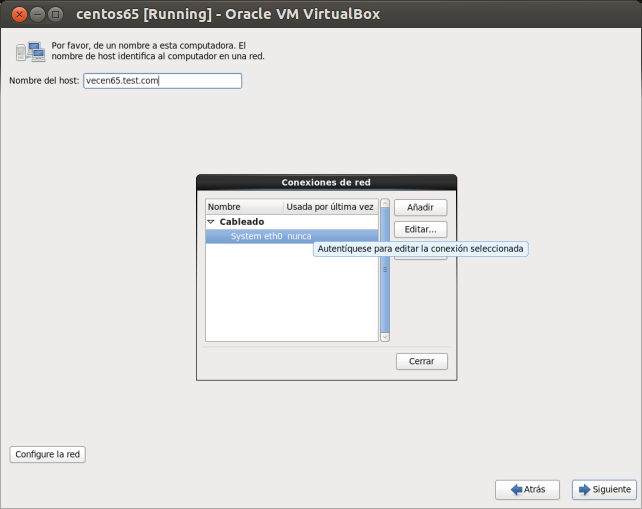This screenshot has width=642, height=509.
Task: Close dialog with Cerrar button
Action: pyautogui.click(x=422, y=361)
